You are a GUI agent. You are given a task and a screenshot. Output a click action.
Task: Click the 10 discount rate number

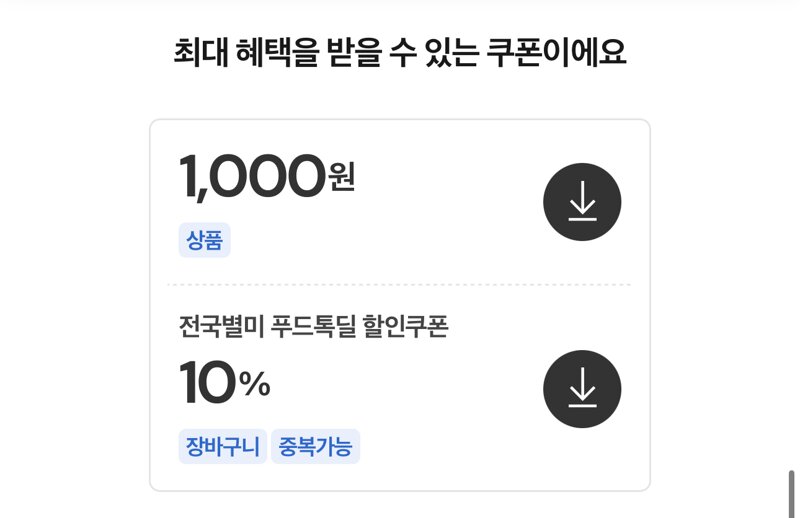pyautogui.click(x=208, y=382)
